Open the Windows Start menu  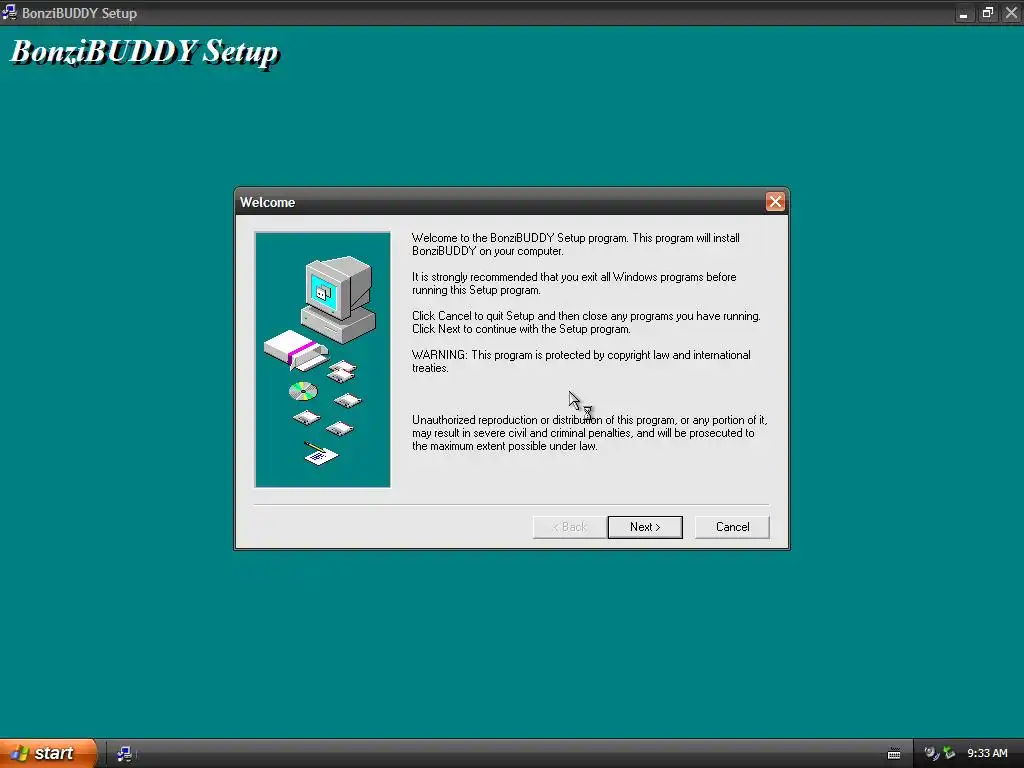click(x=48, y=753)
